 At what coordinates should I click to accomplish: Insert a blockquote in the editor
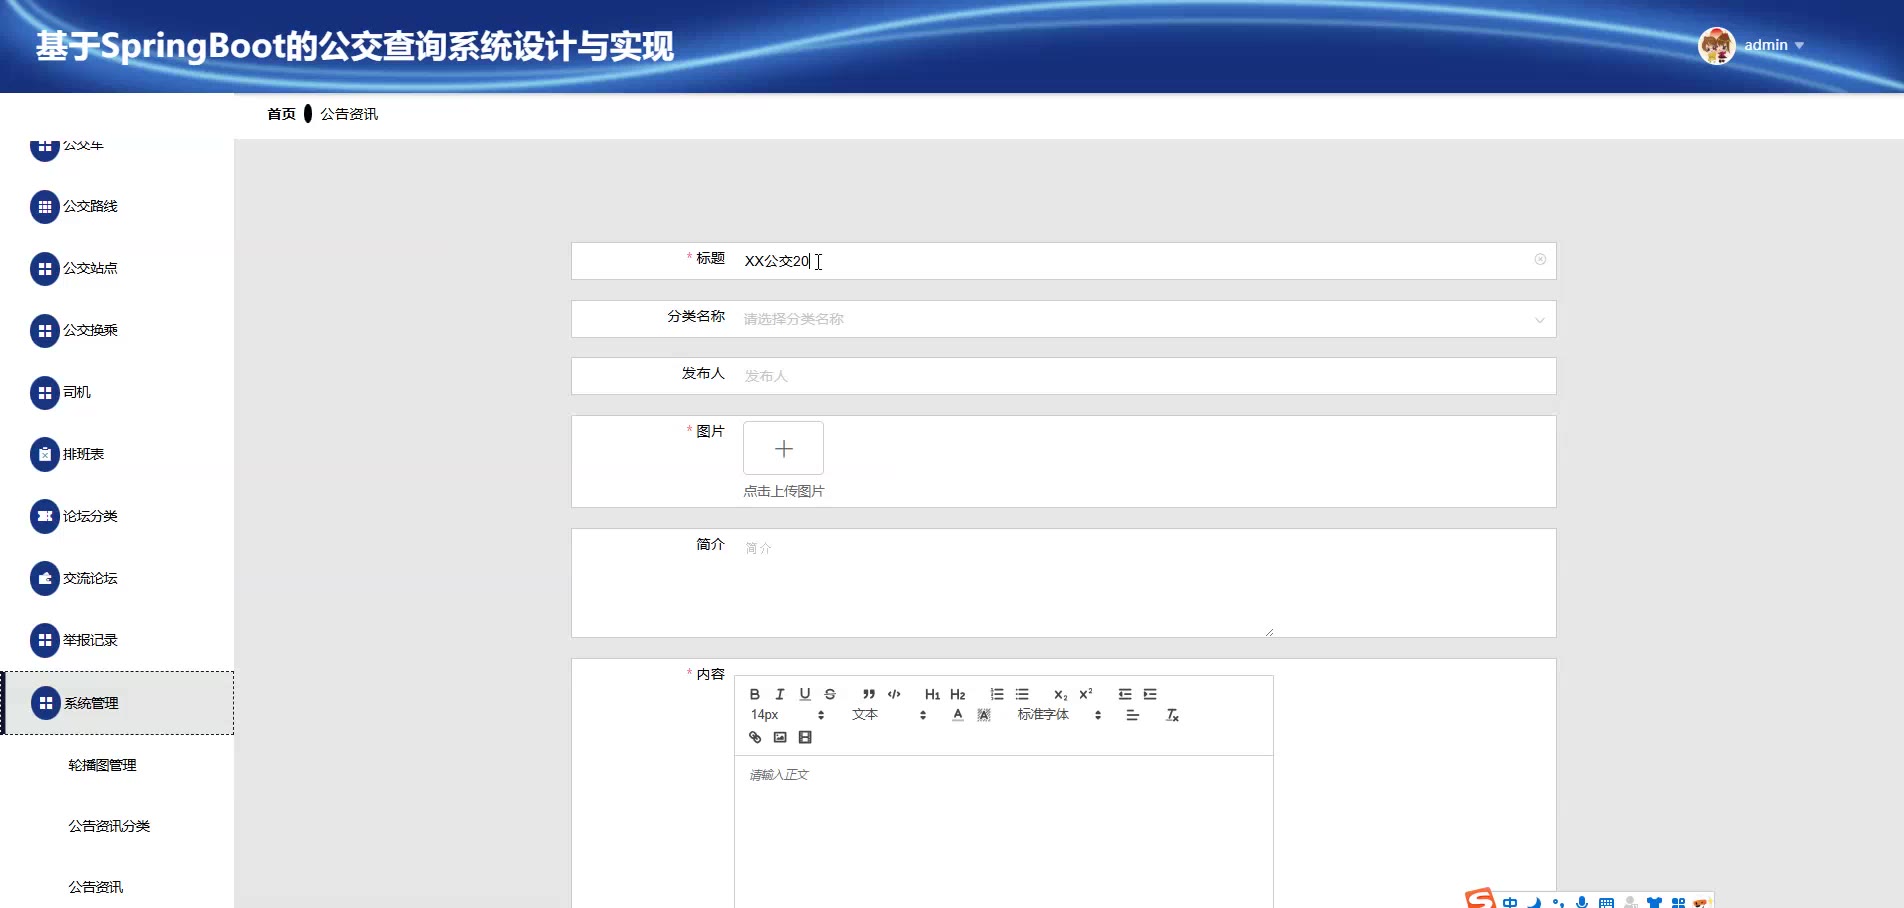click(x=869, y=694)
